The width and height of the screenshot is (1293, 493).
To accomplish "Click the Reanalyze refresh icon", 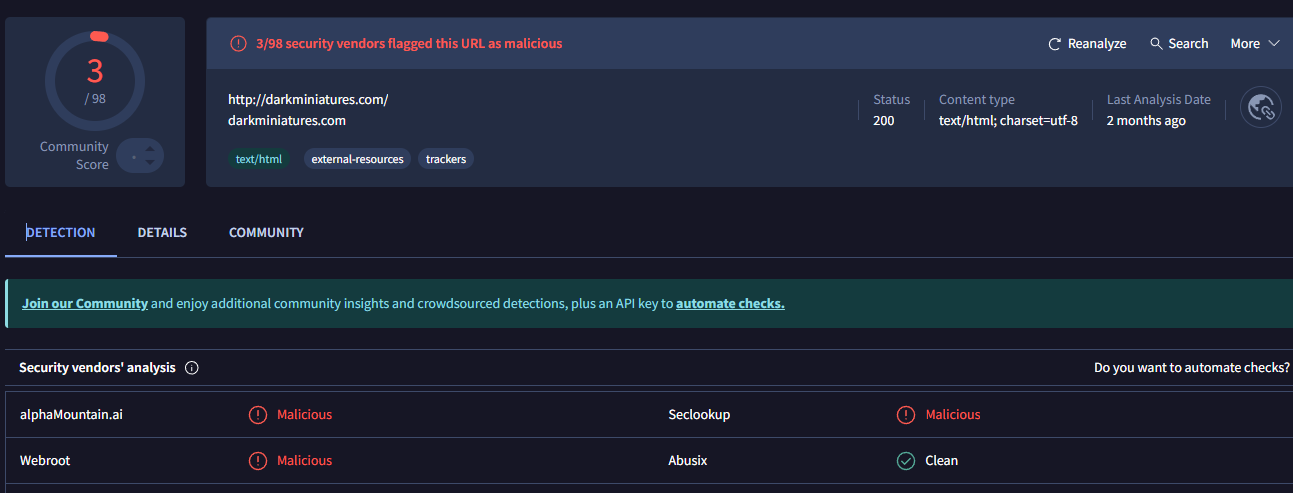I will coord(1054,44).
